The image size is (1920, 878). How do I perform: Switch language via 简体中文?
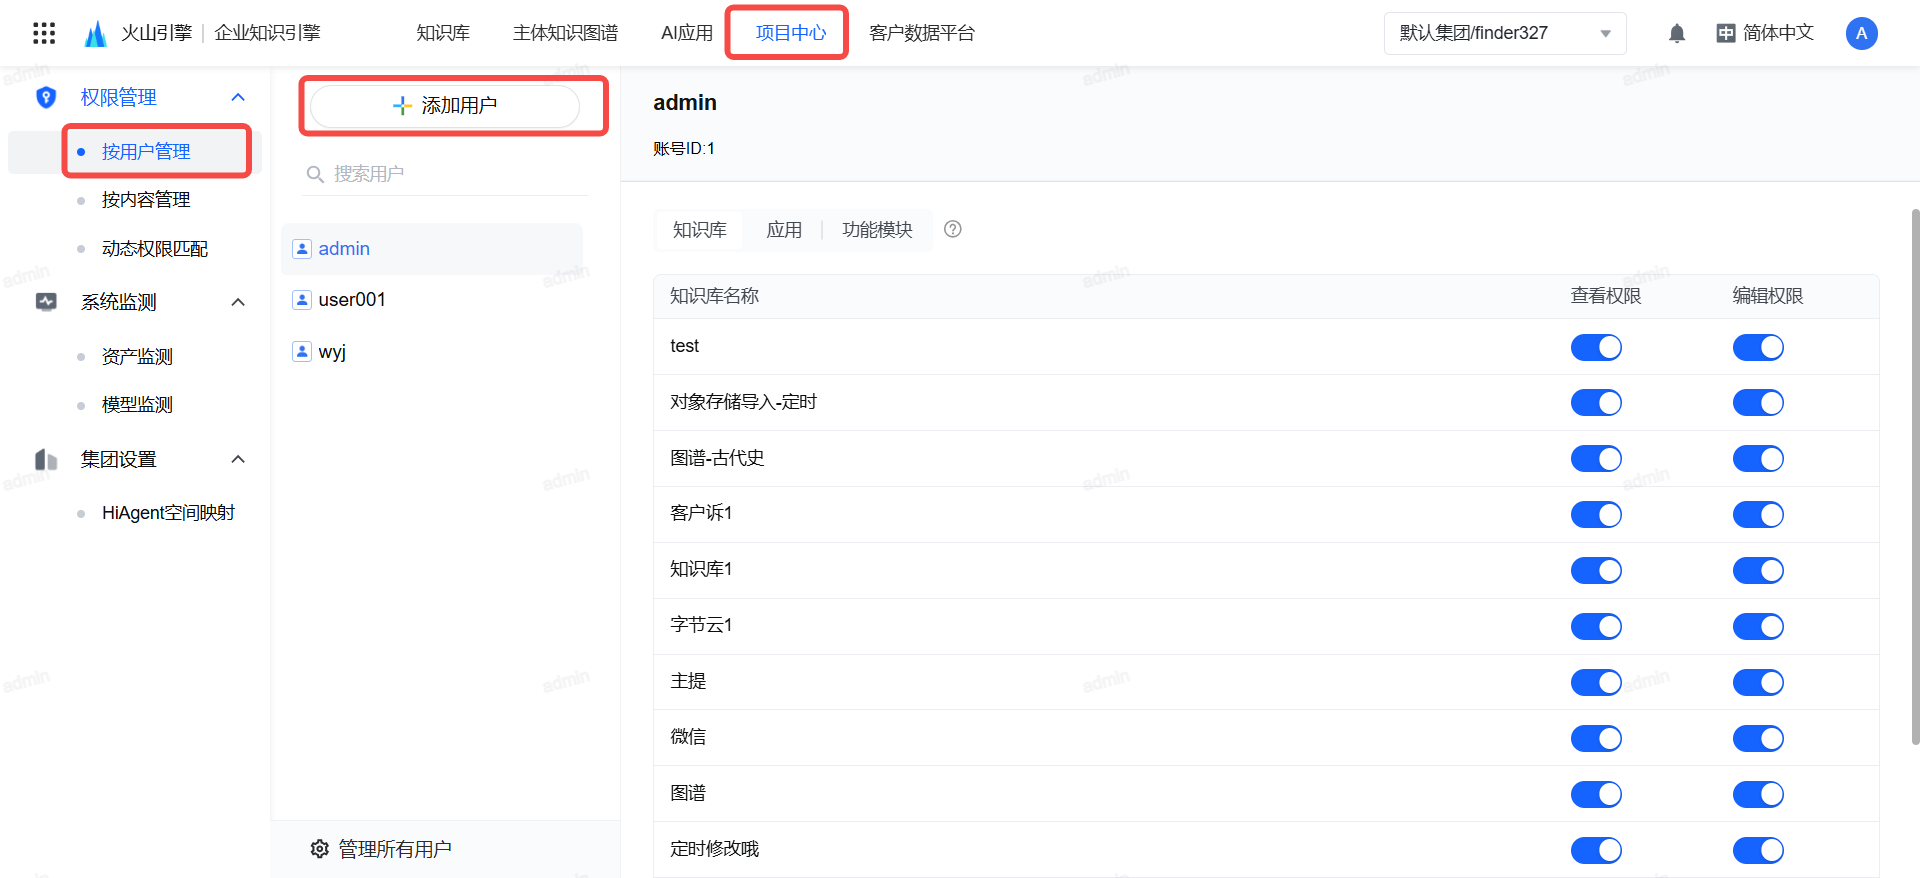pos(1777,33)
